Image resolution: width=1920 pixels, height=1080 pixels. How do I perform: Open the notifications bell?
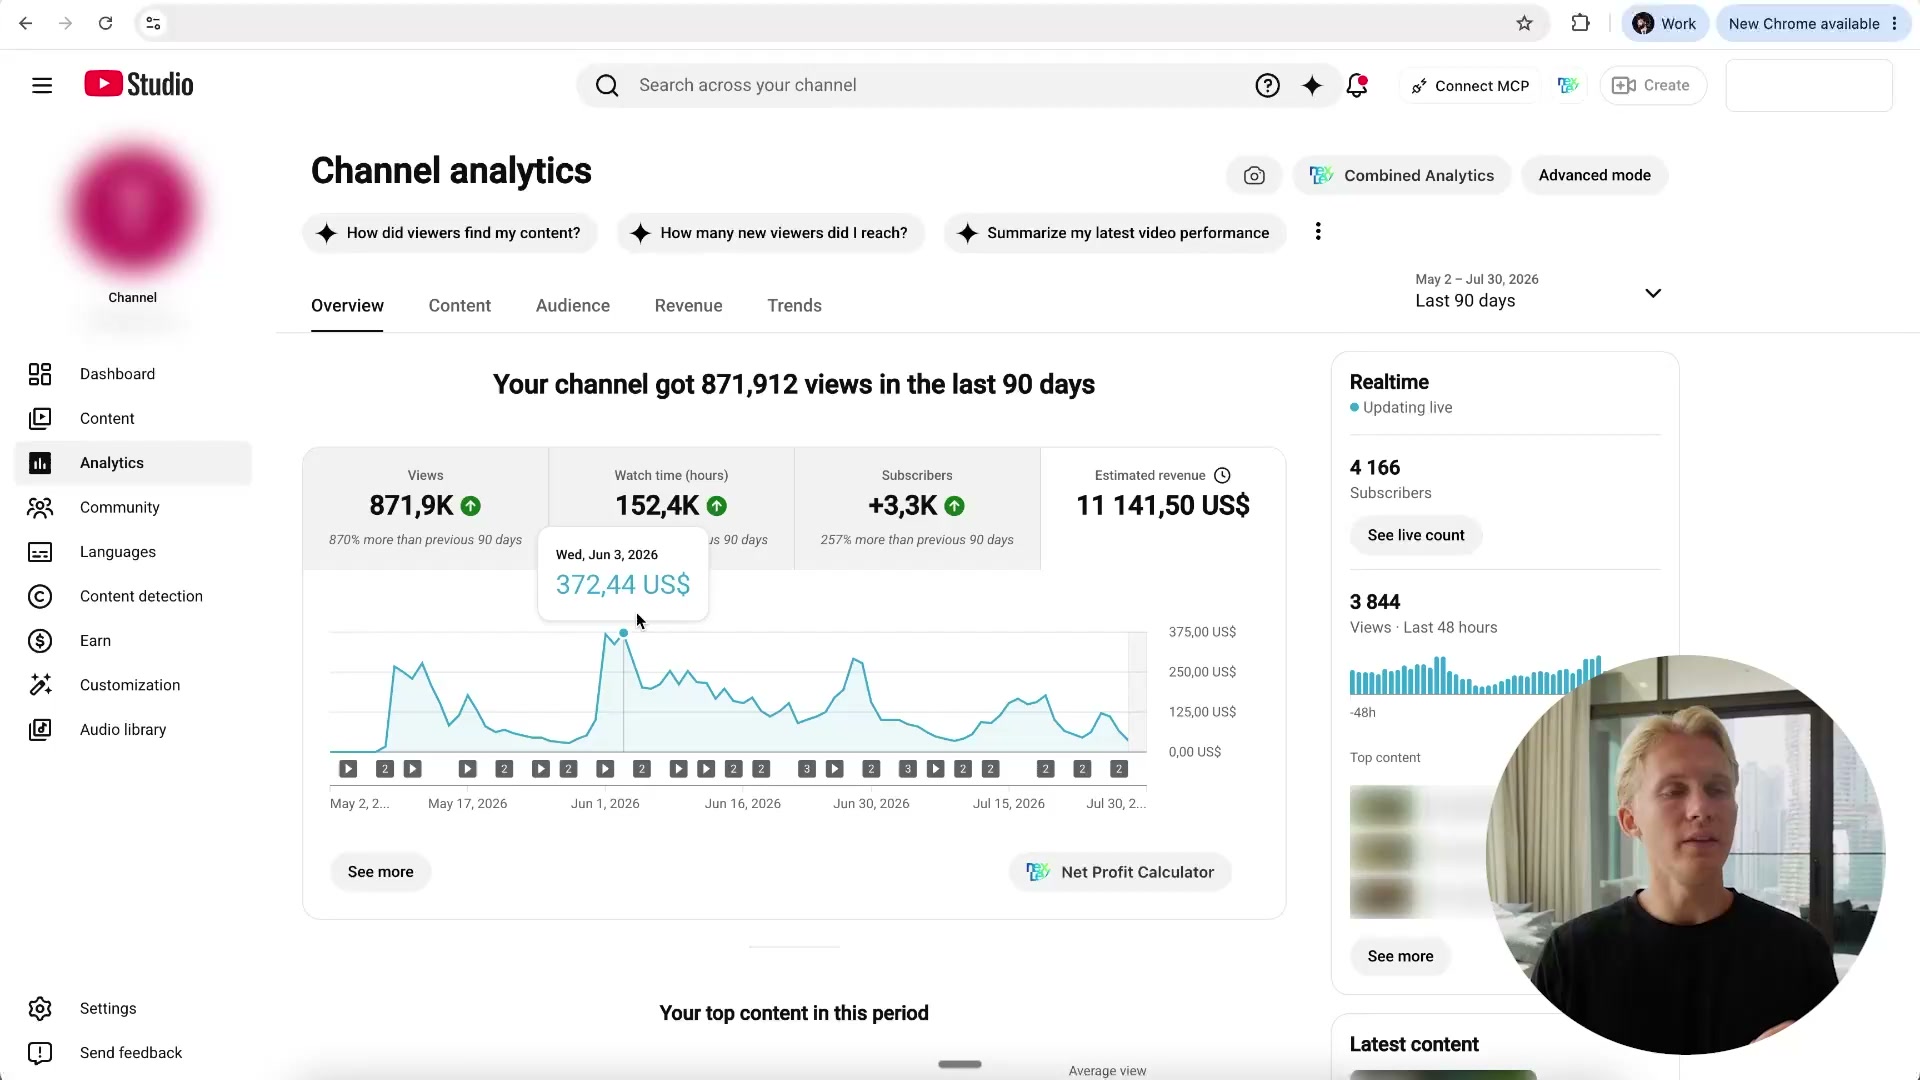click(1357, 86)
